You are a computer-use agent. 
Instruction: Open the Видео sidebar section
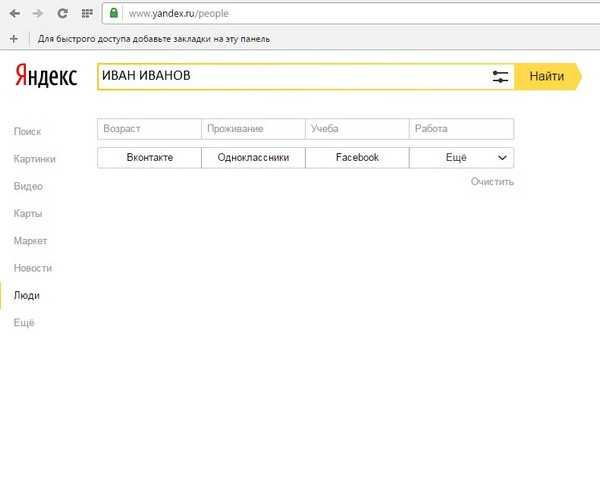[28, 186]
